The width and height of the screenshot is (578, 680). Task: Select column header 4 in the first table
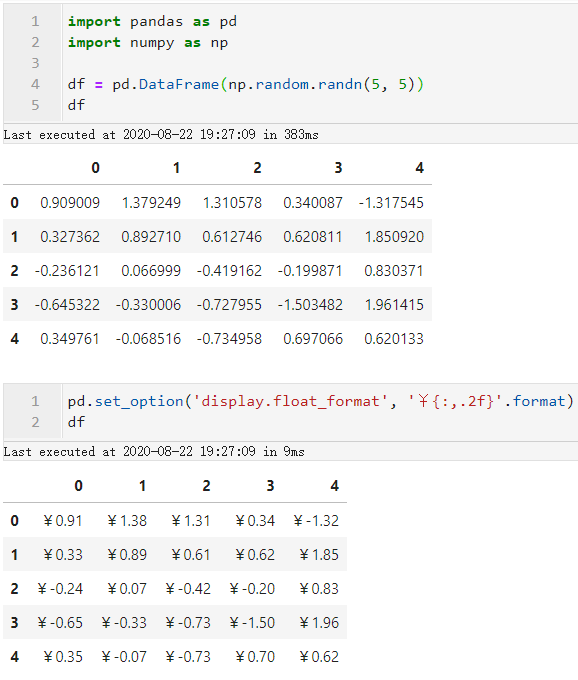coord(419,168)
